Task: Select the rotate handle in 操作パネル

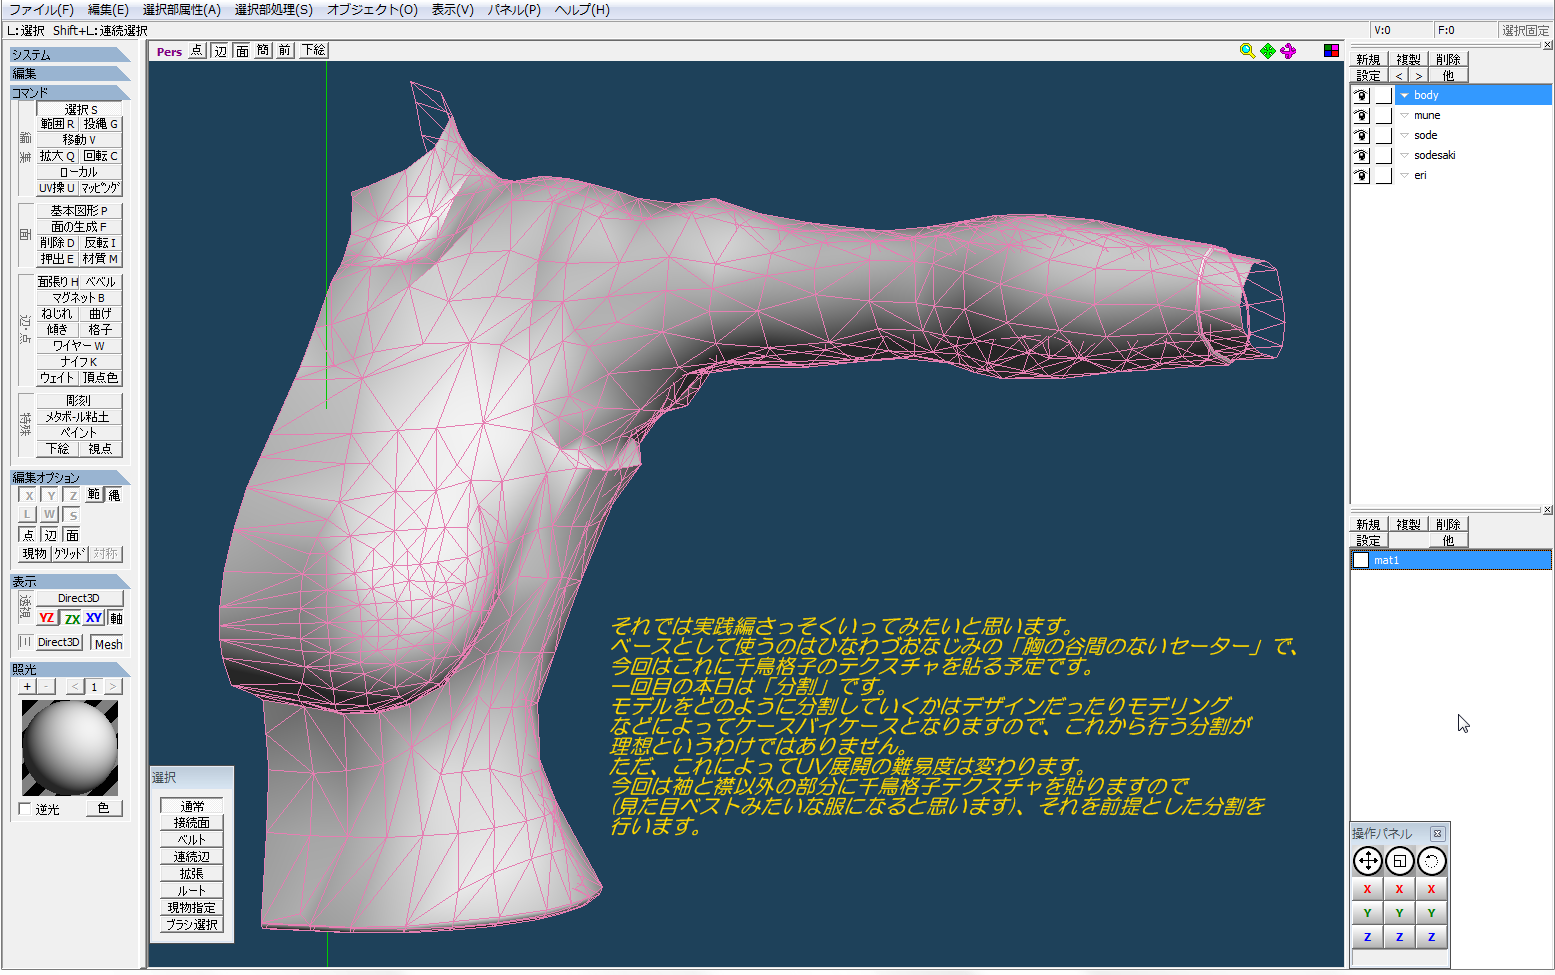Action: (x=1431, y=861)
